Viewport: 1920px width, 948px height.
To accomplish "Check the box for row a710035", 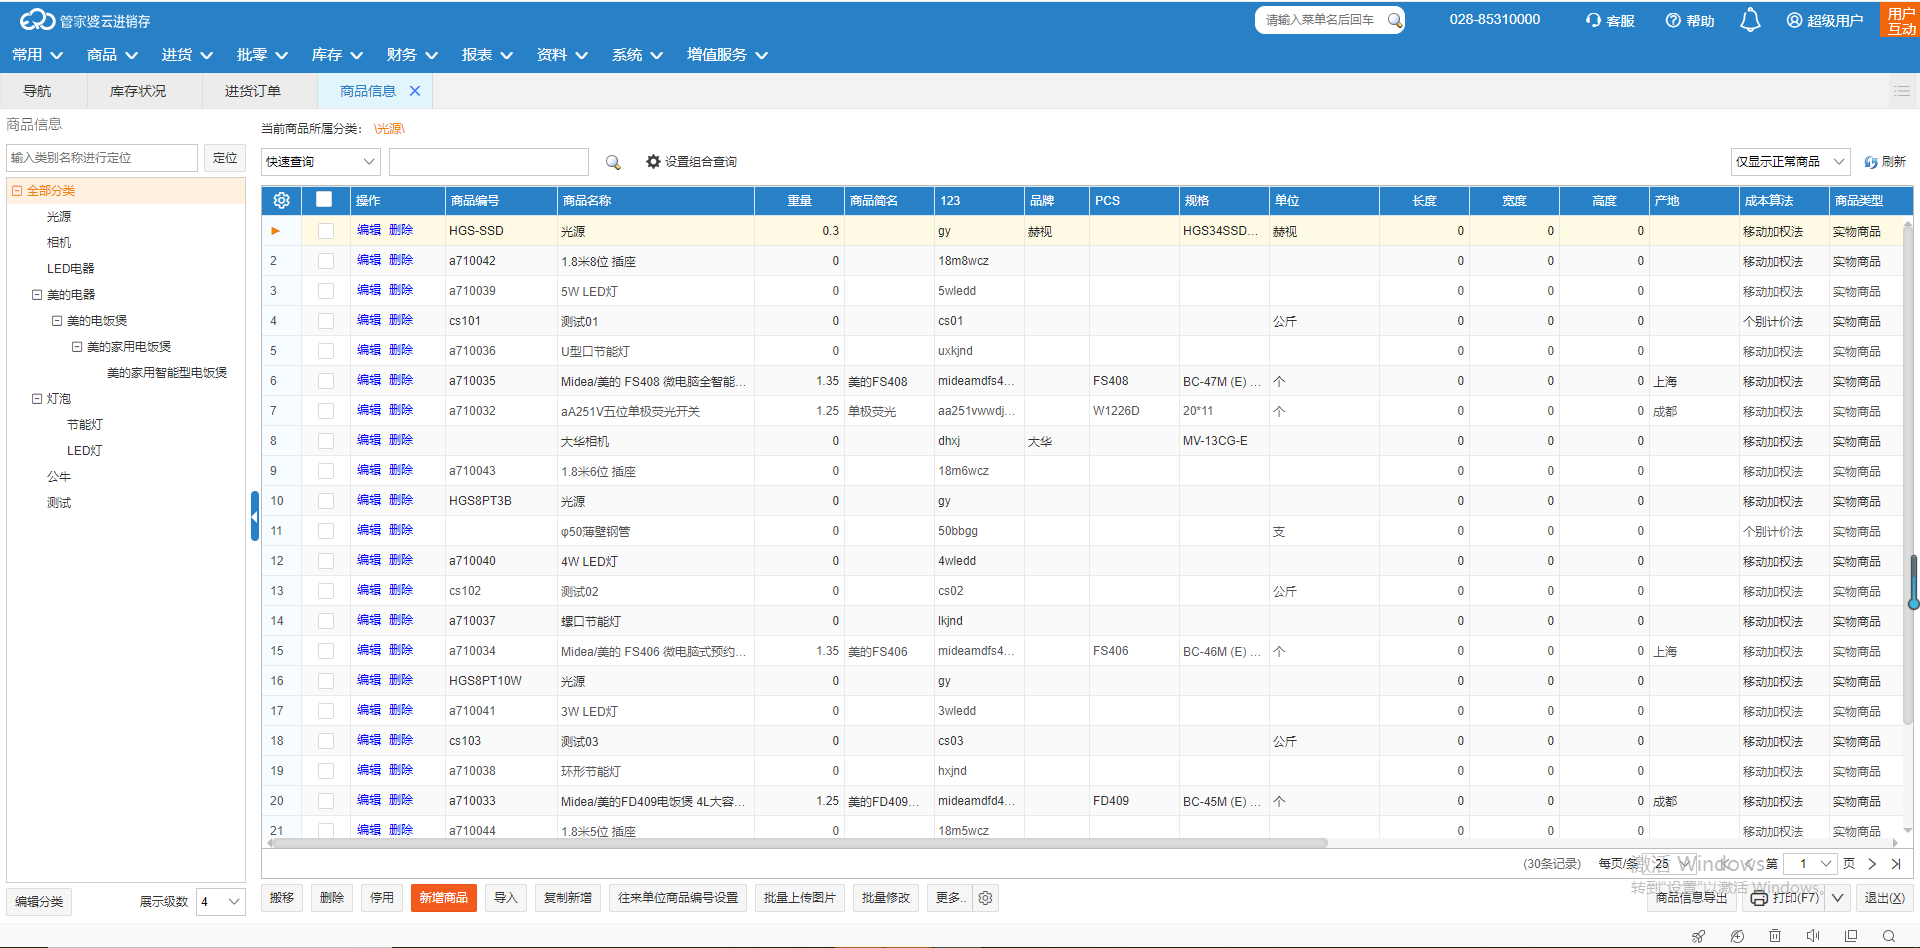I will 326,381.
